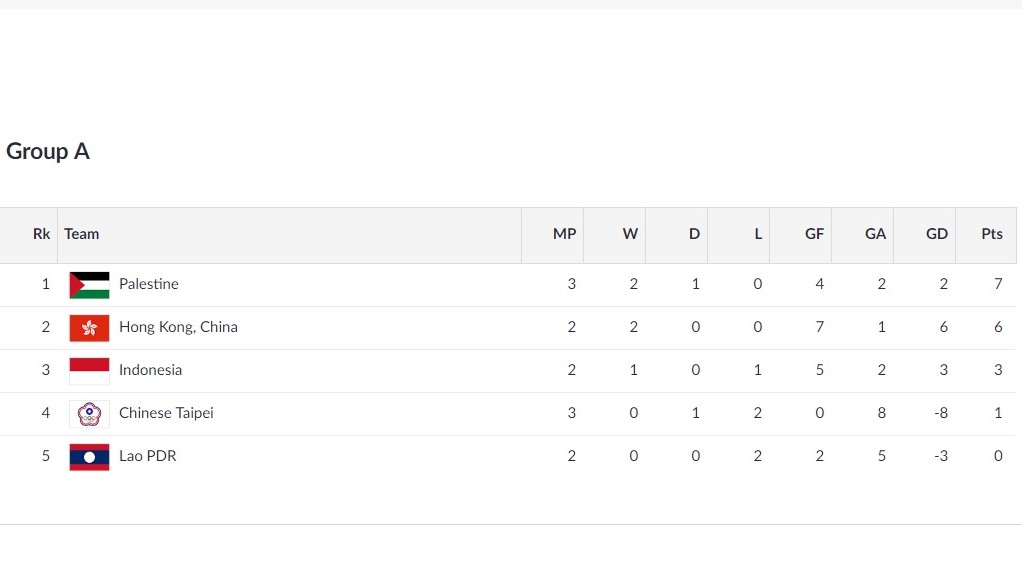Viewport: 1022px width, 575px height.
Task: Open the Lao PDR team link
Action: [147, 456]
